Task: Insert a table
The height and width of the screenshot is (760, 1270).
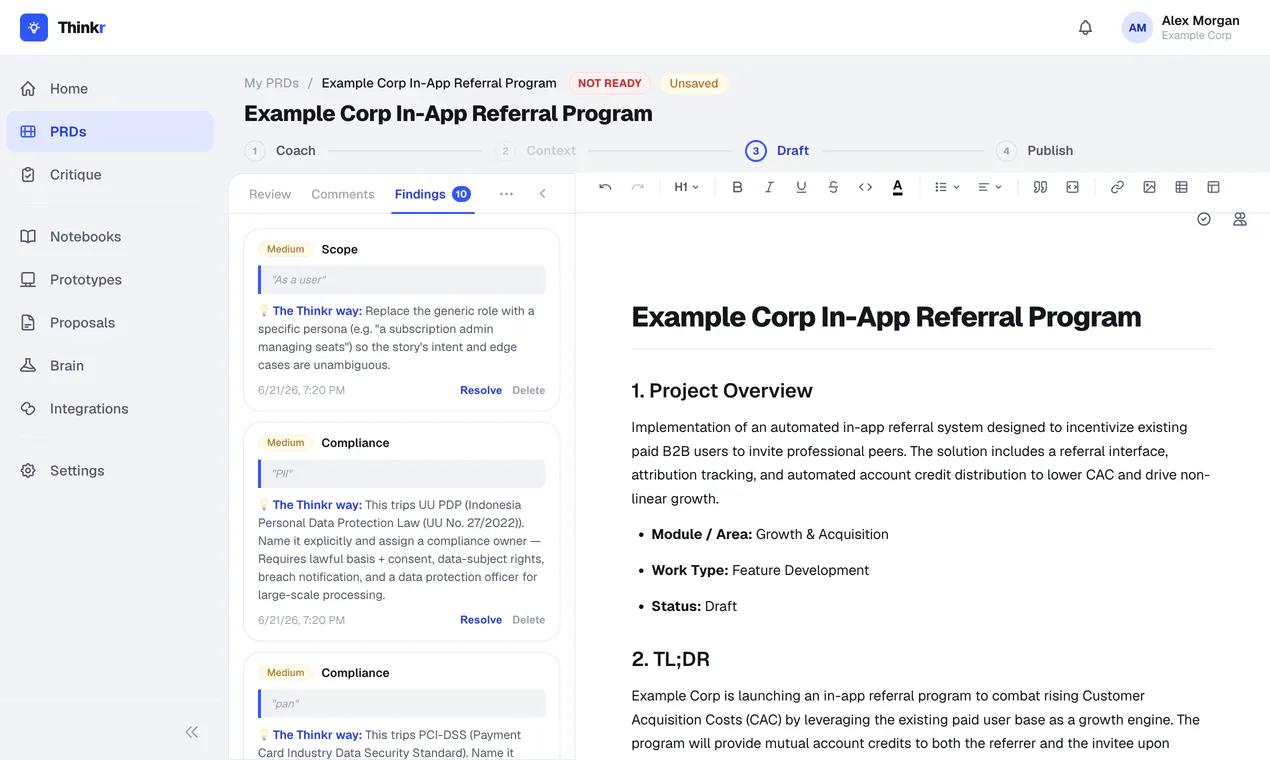Action: (x=1181, y=187)
